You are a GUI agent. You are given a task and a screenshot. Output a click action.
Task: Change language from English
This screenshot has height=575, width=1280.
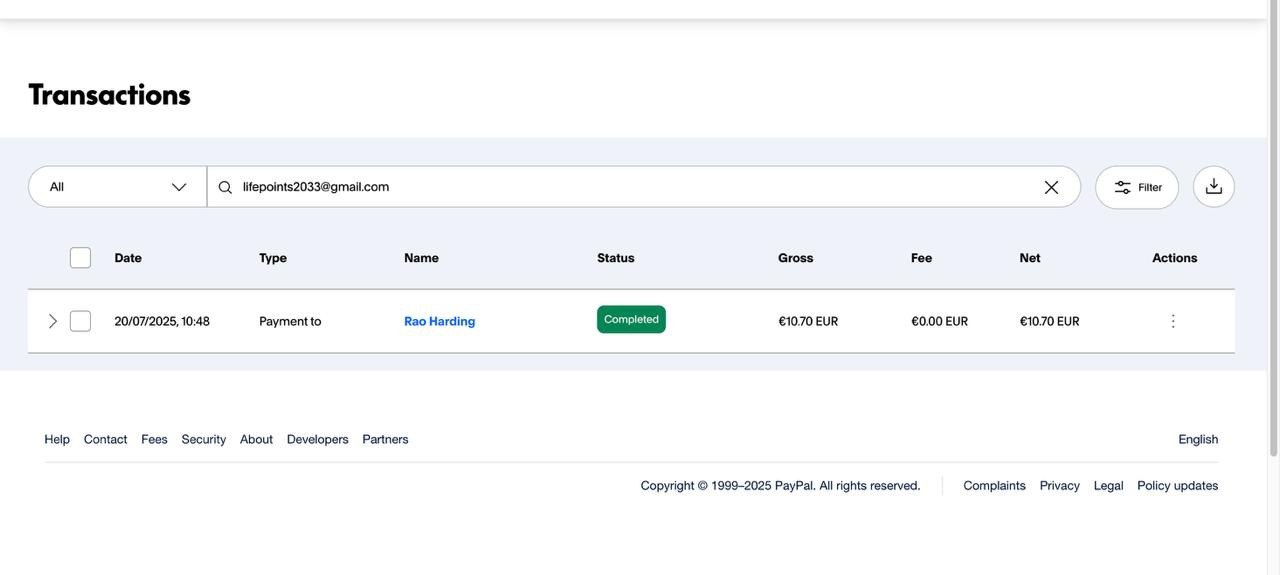(x=1197, y=439)
